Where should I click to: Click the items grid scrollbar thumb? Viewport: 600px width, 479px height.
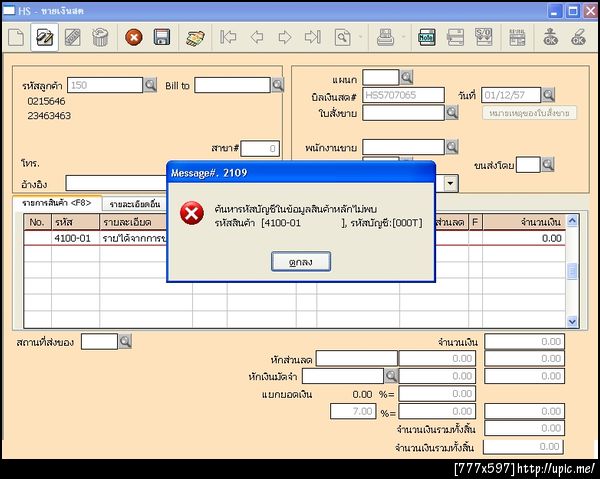[572, 271]
